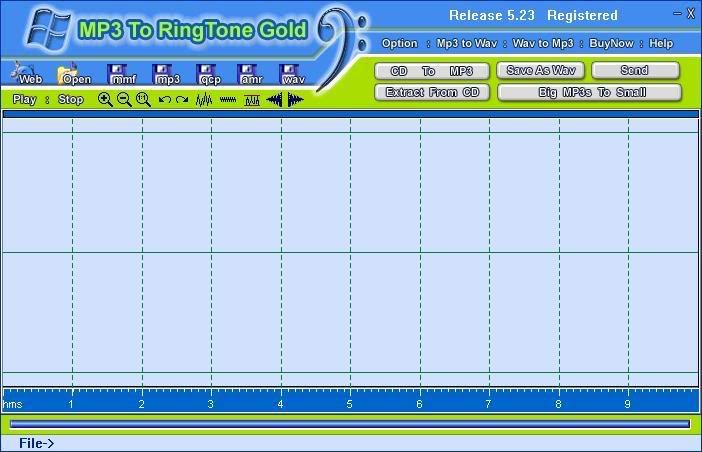Click the zoom out magnifier
The width and height of the screenshot is (702, 452).
tap(124, 99)
